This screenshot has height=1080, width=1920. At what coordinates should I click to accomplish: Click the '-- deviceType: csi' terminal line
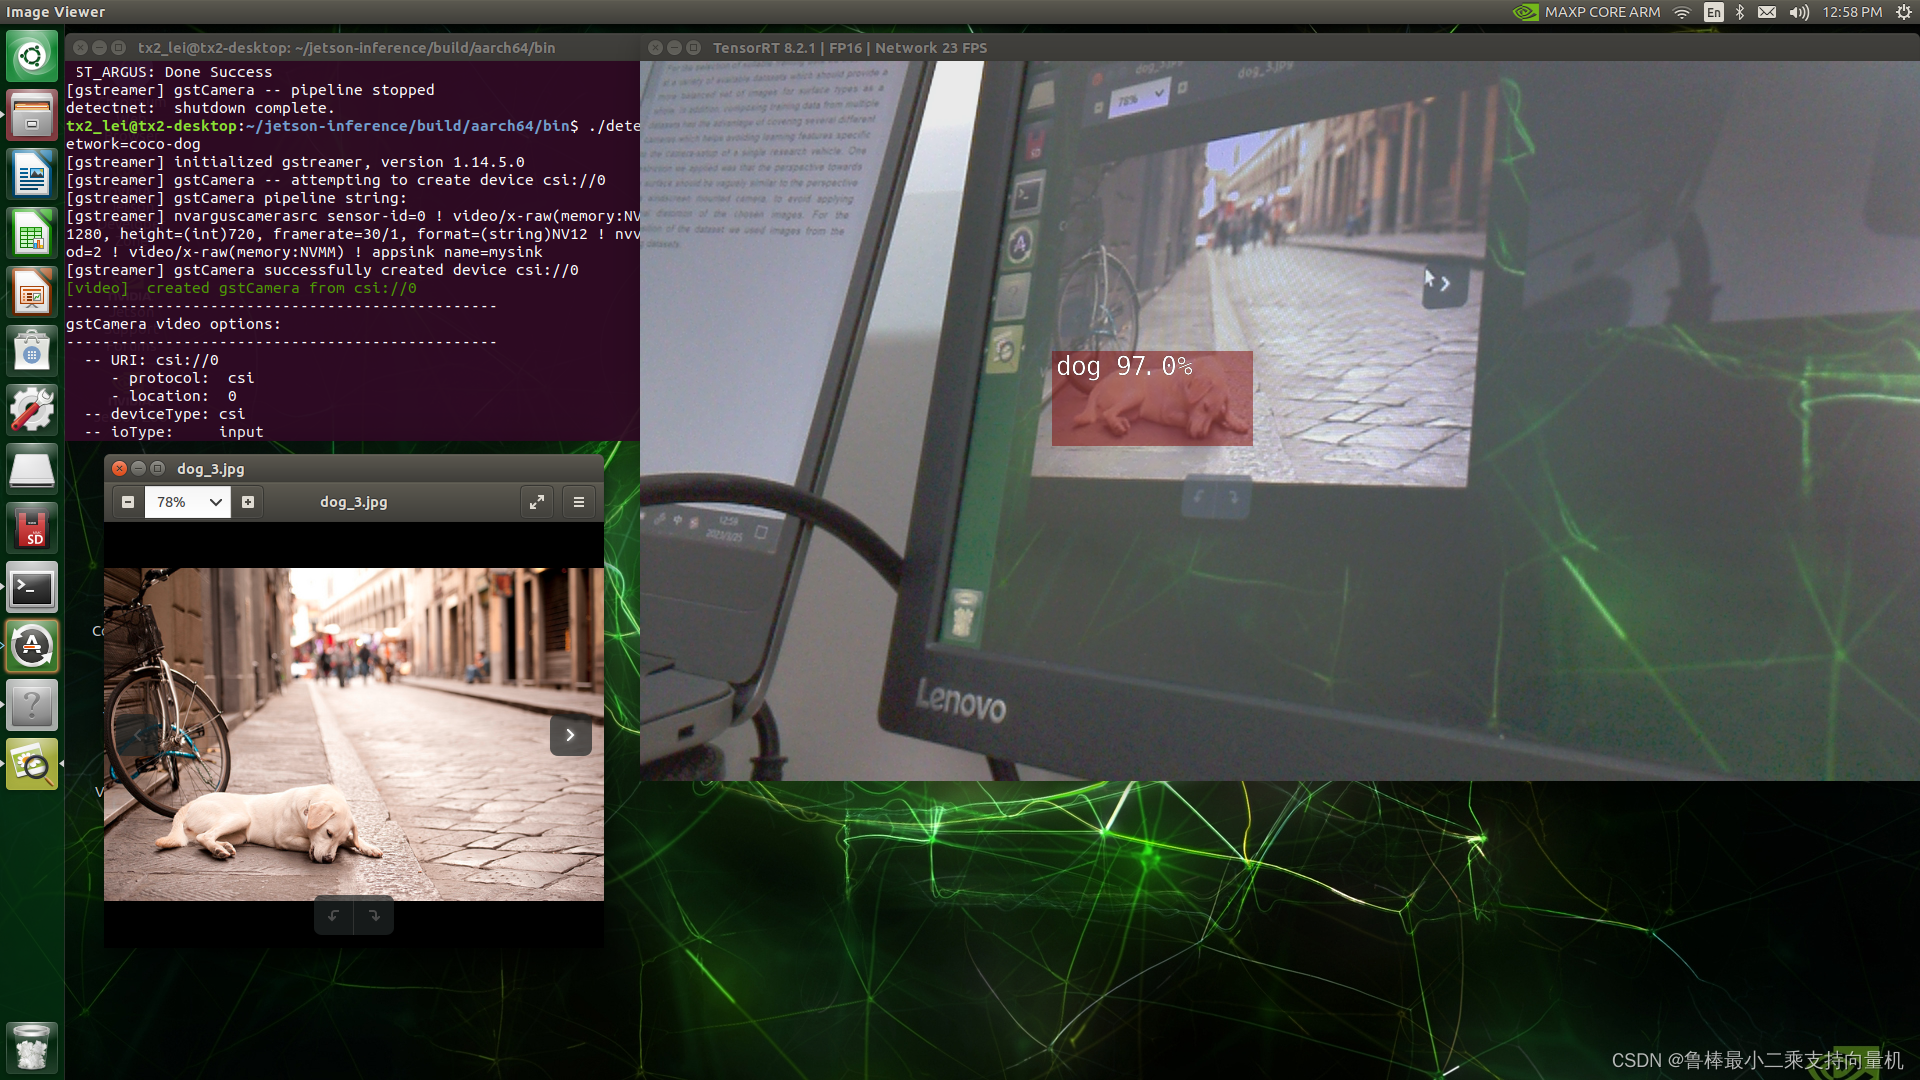[164, 414]
